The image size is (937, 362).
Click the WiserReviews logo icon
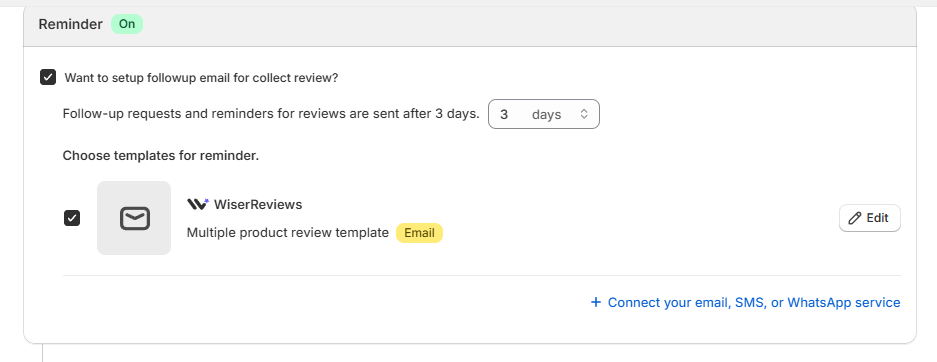coord(198,204)
